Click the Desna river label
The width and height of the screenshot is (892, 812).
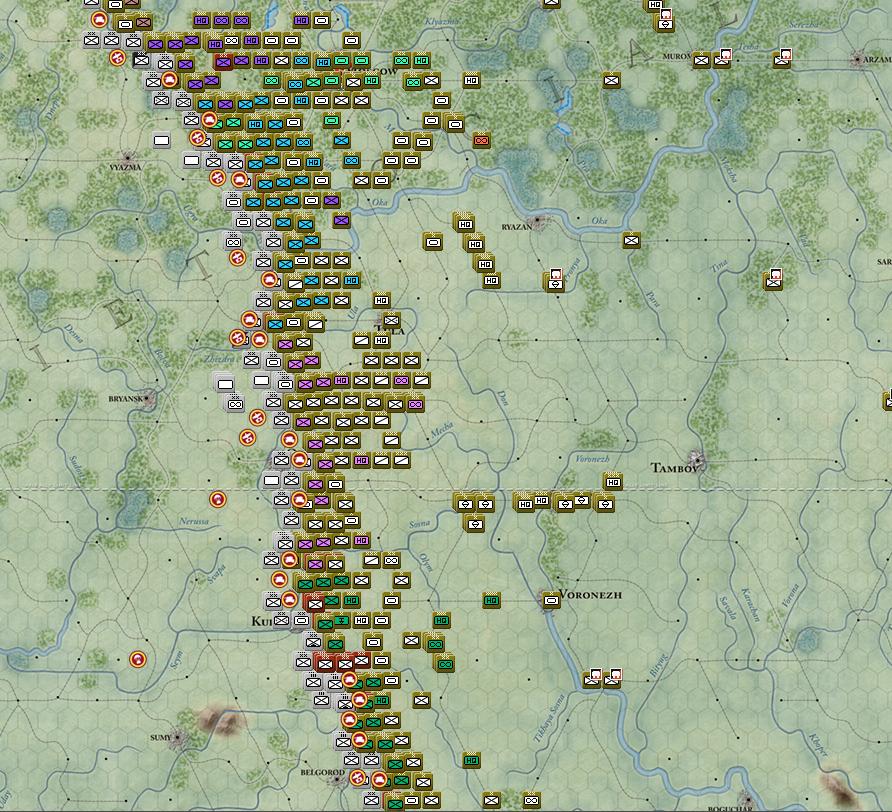[x=74, y=334]
